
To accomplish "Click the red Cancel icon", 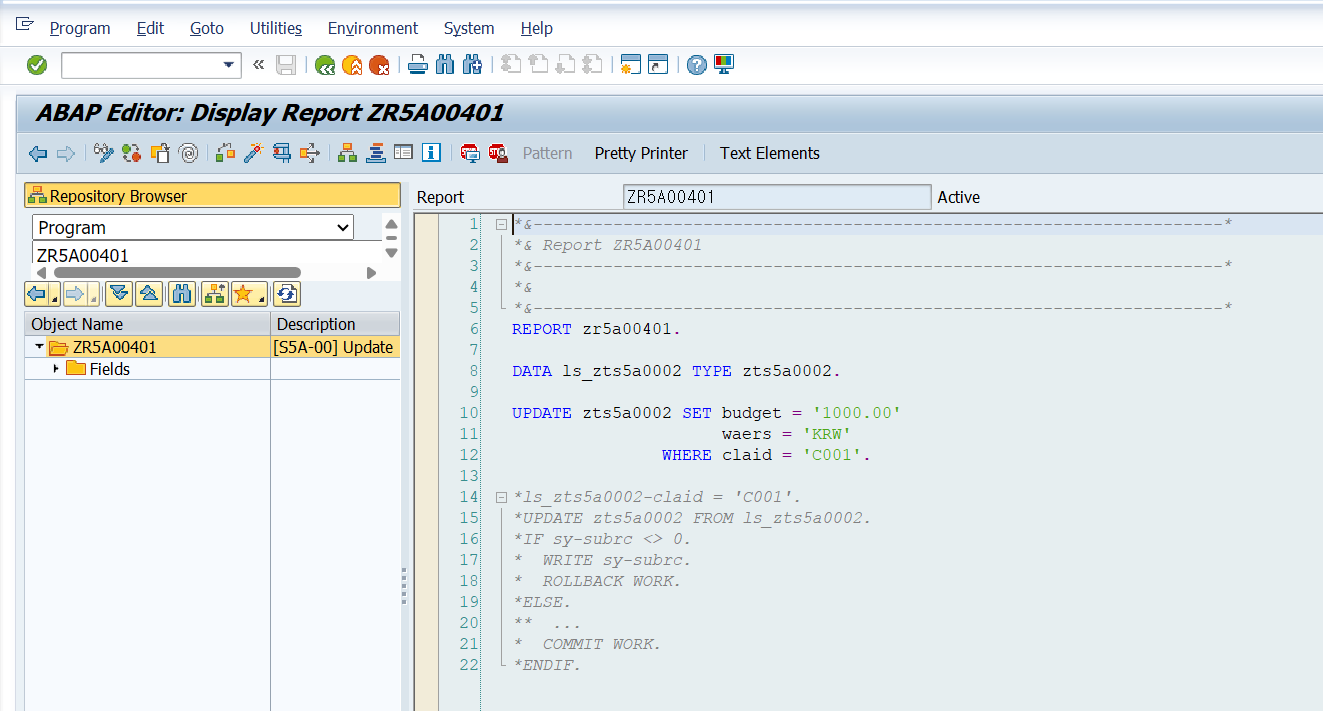I will pos(379,66).
